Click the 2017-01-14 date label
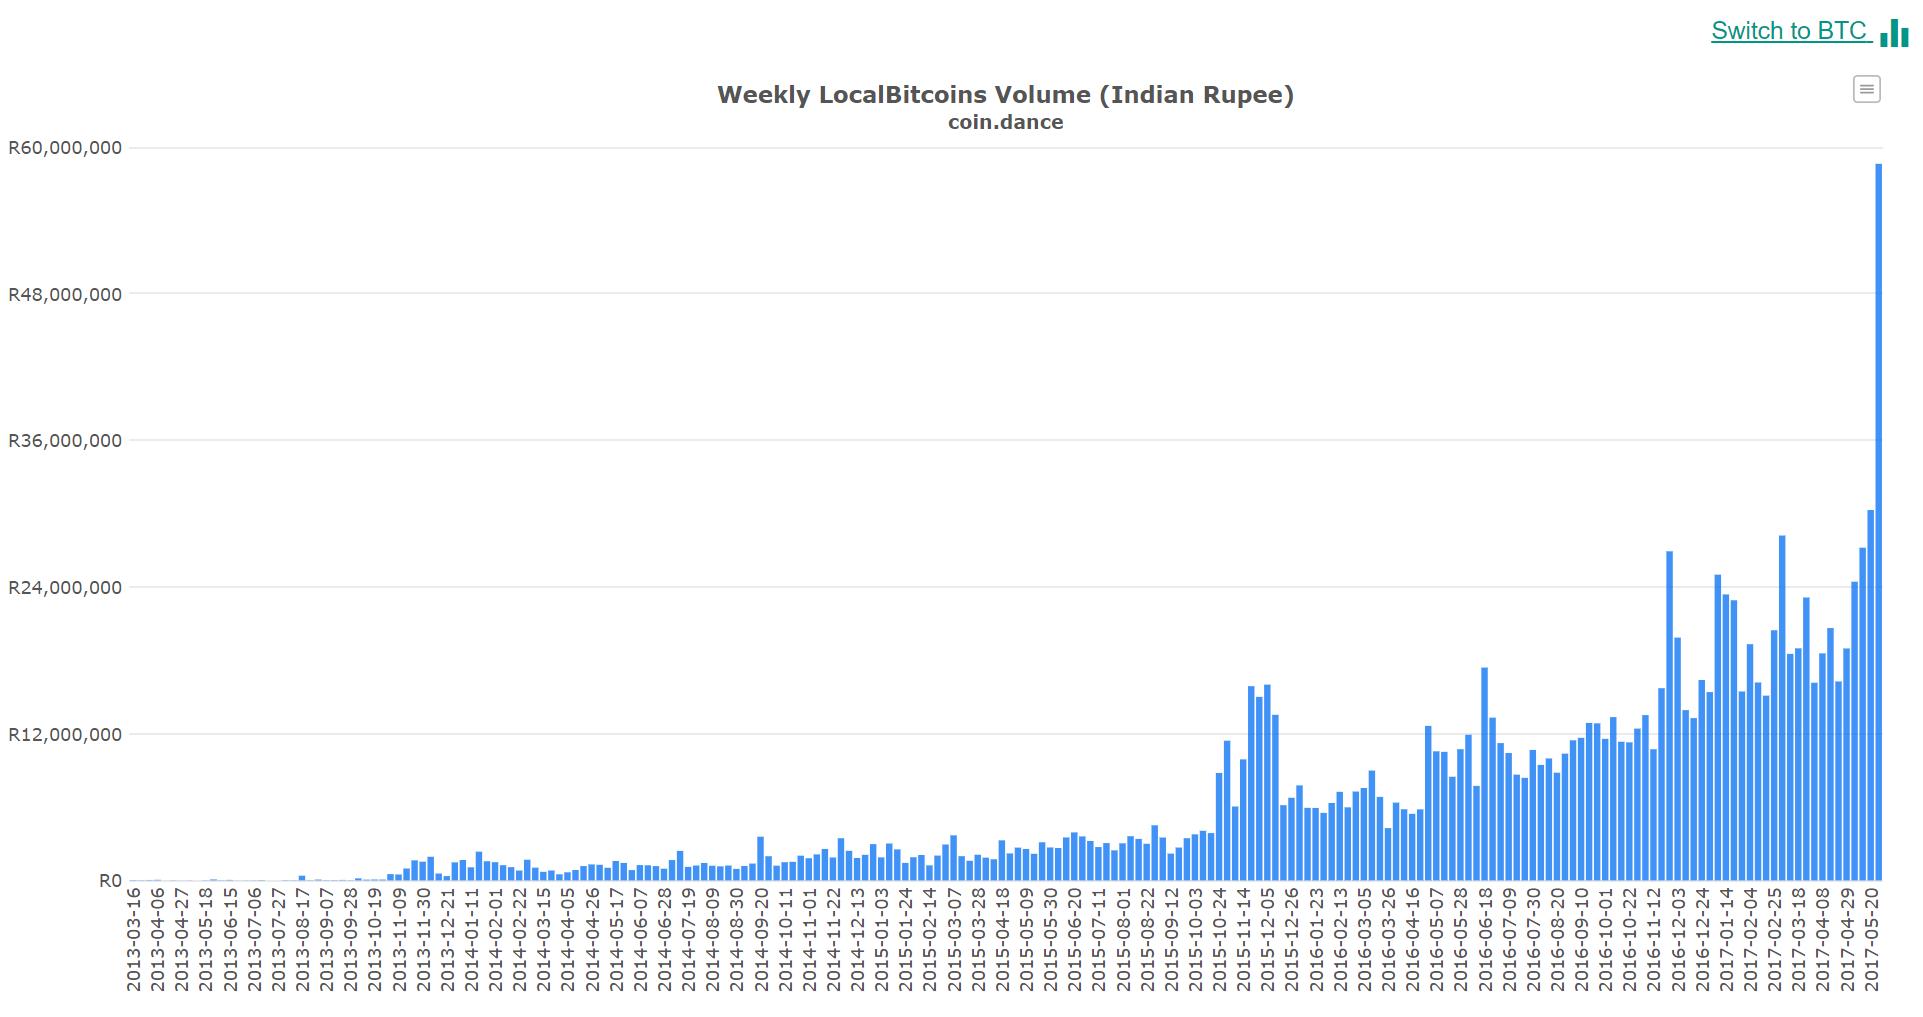This screenshot has width=1923, height=1017. pyautogui.click(x=1727, y=940)
